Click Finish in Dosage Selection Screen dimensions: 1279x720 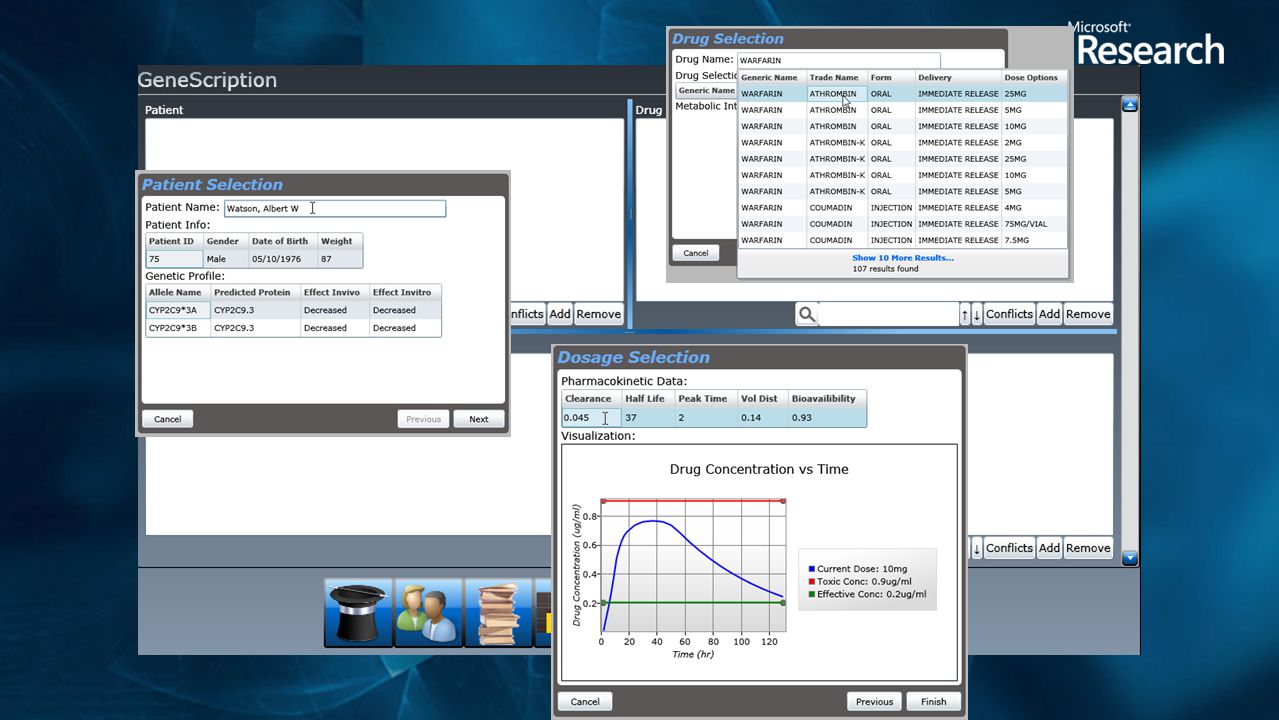coord(934,701)
